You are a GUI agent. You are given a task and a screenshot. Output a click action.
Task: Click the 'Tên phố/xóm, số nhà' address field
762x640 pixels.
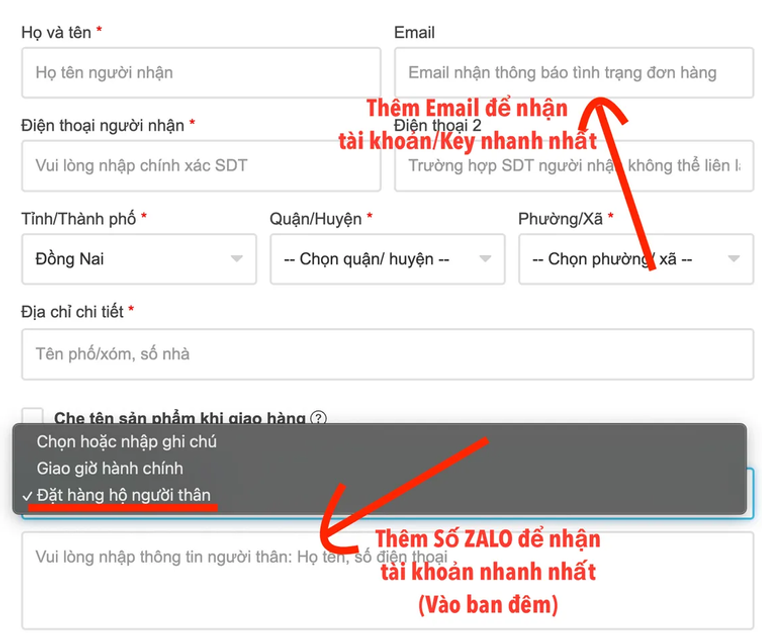[x=387, y=354]
